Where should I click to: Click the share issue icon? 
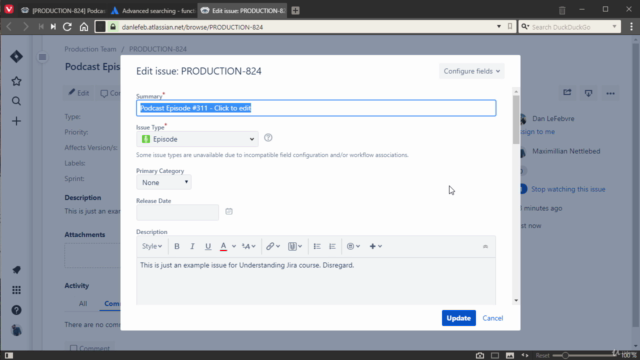point(567,93)
